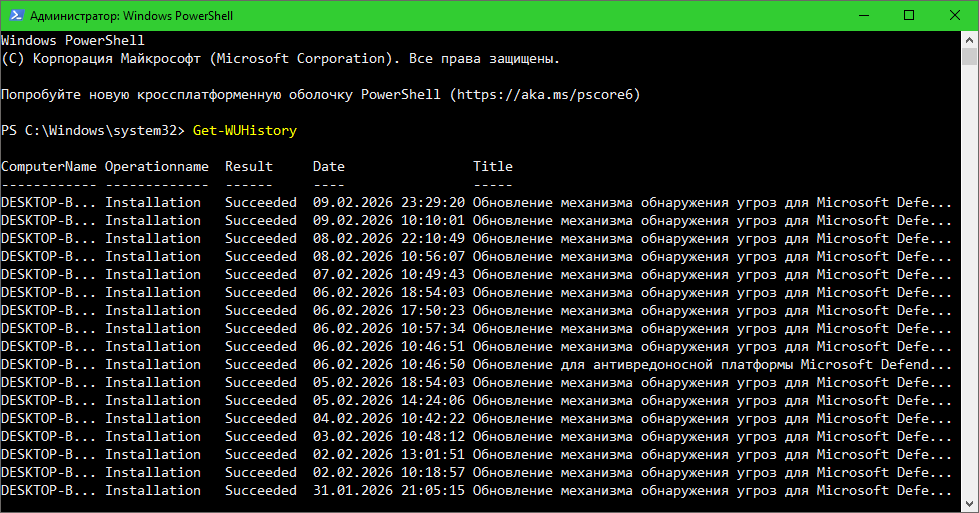Viewport: 979px width, 513px height.
Task: Select the entry dated 09.02.2026 23:29:20
Action: 388,203
